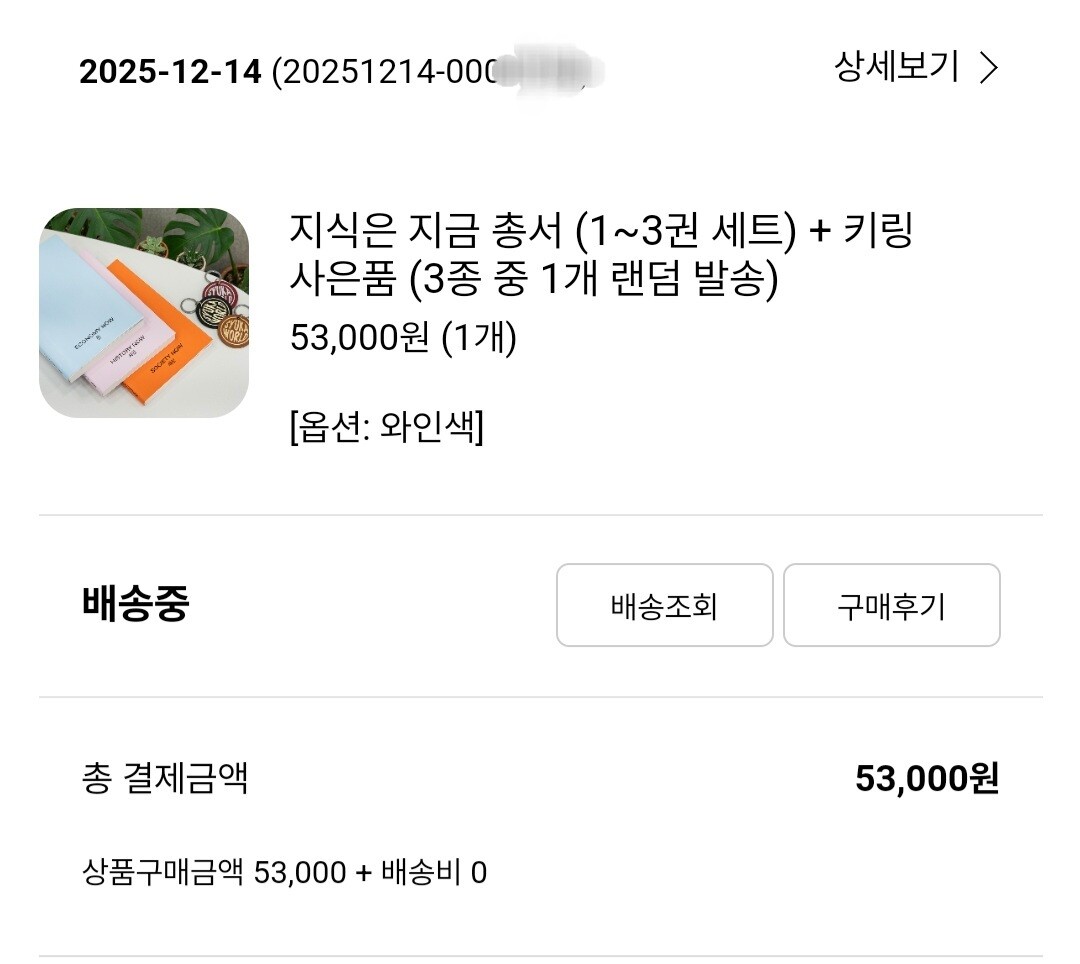Click the arrow icon beside 상세보기
The width and height of the screenshot is (1080, 964).
coord(988,68)
